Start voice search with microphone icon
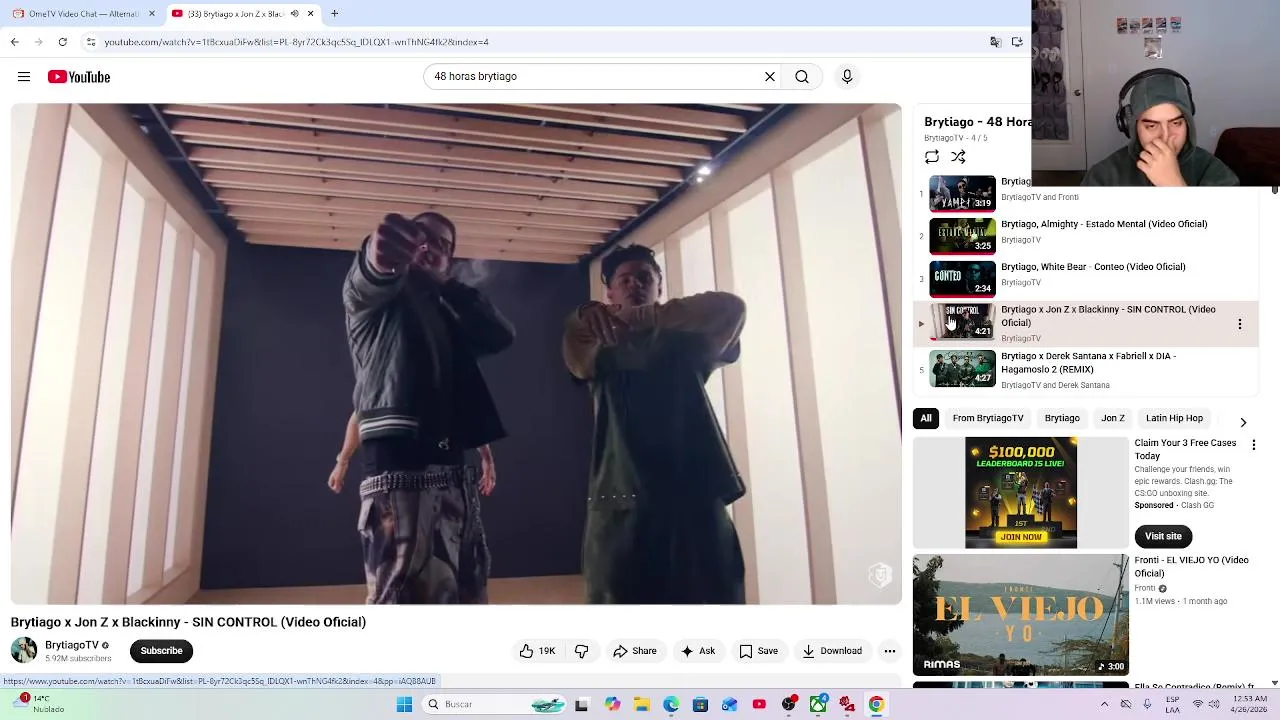Screen dimensions: 1280x720 click(847, 77)
